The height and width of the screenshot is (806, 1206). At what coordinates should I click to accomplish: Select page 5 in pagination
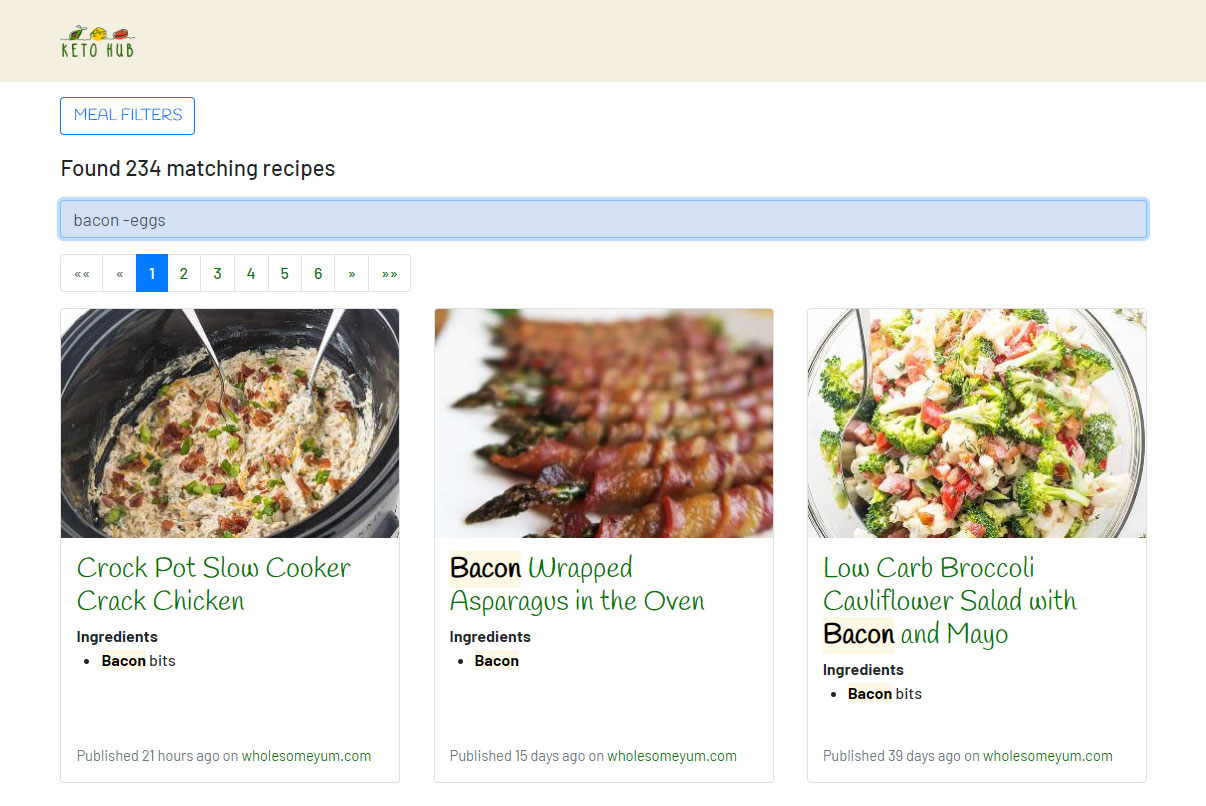point(284,273)
